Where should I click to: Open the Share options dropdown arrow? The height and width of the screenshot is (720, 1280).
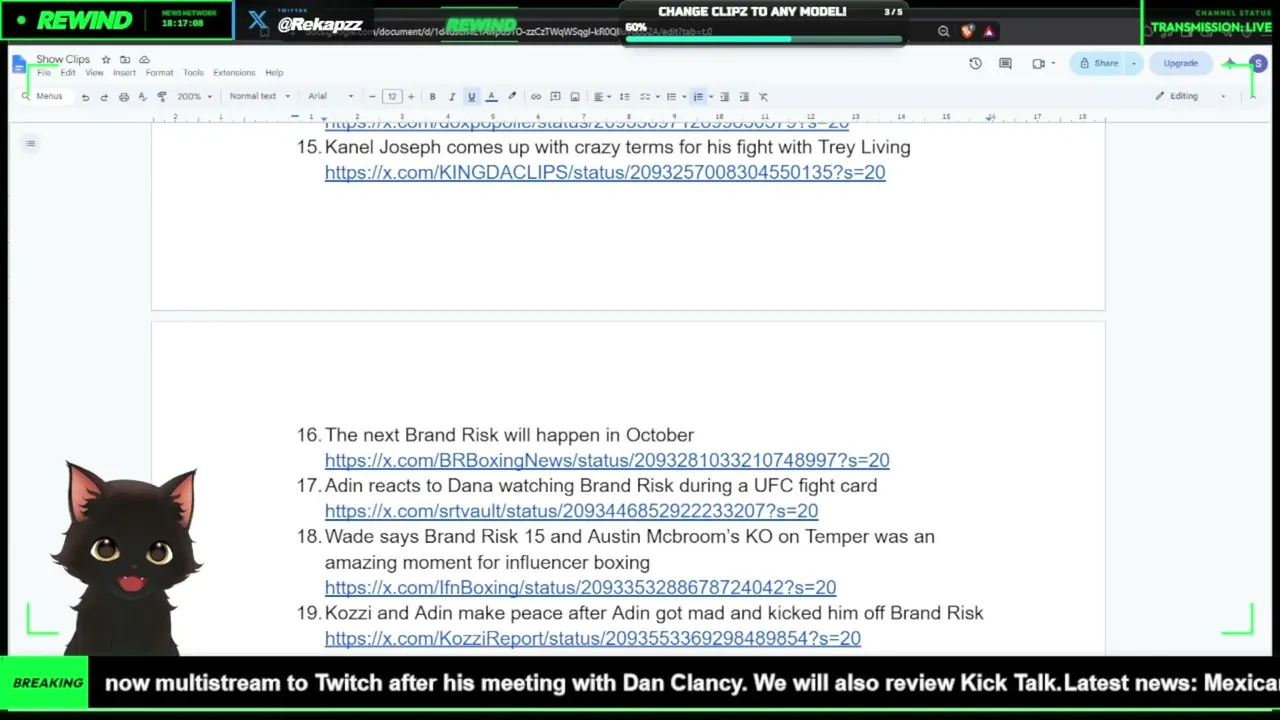[1134, 64]
